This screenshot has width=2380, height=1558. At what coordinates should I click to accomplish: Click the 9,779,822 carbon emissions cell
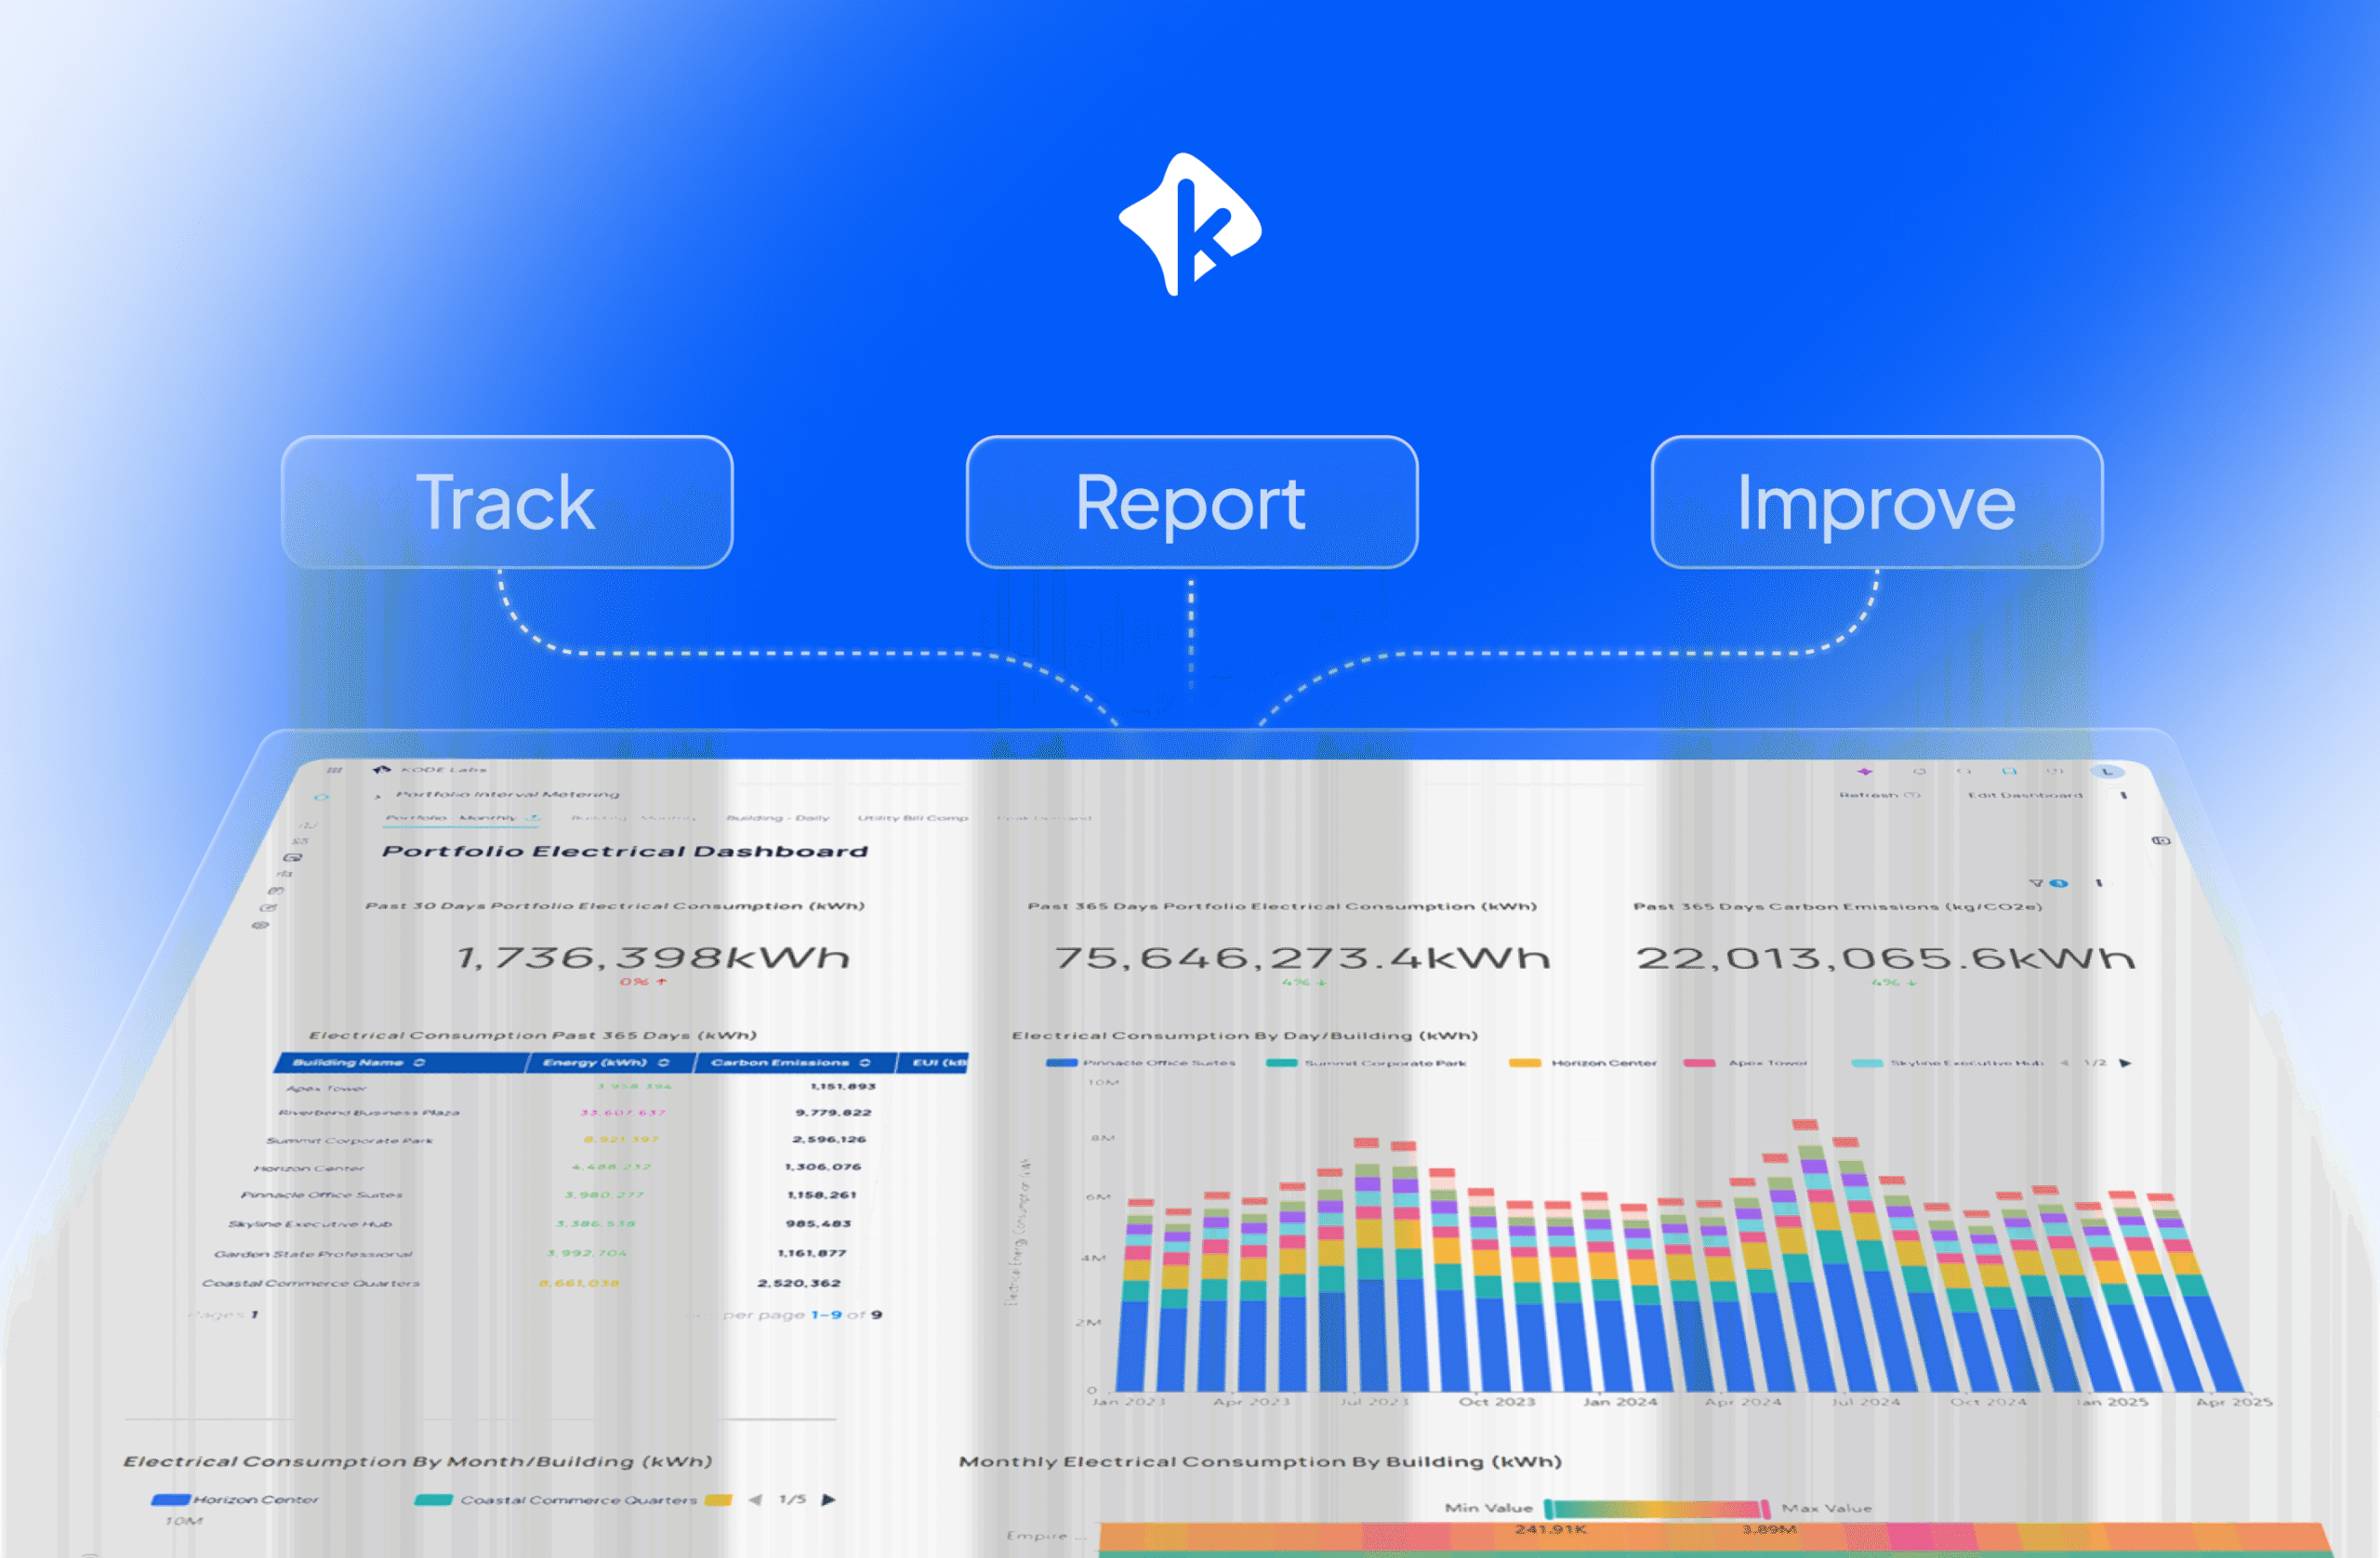(x=833, y=1112)
